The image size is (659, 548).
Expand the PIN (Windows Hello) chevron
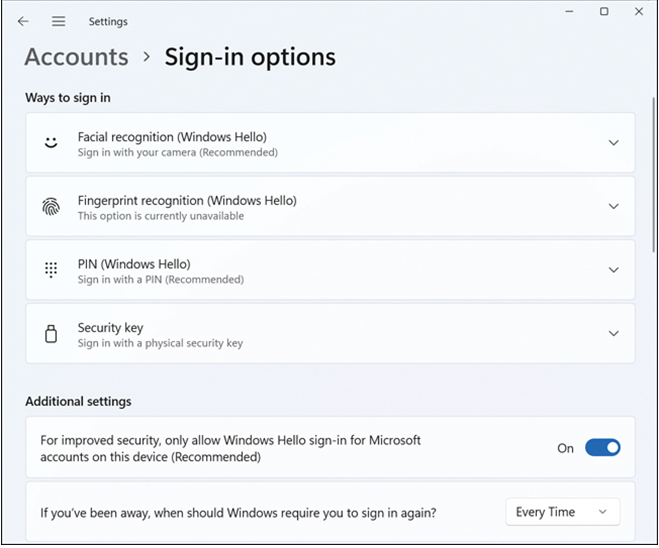(614, 270)
